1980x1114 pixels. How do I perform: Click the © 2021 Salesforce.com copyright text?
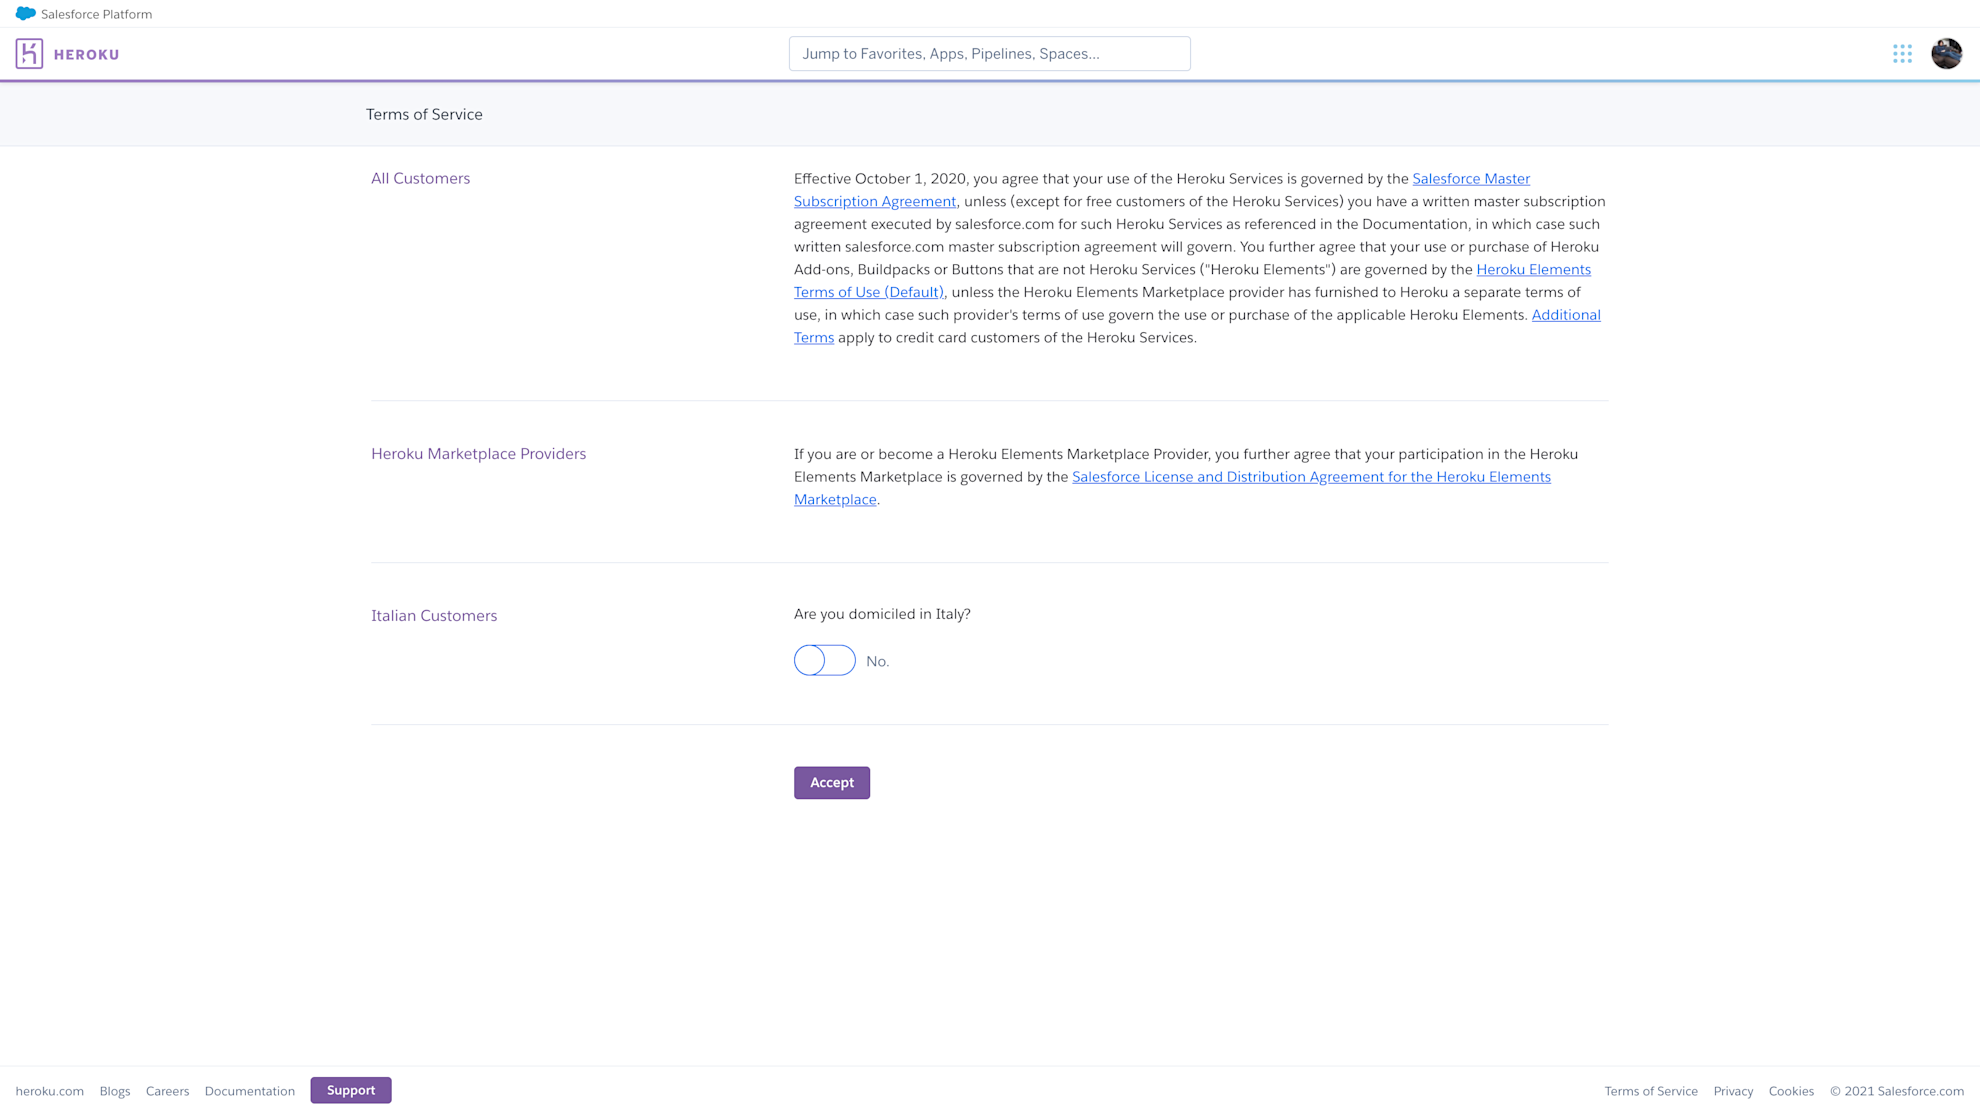click(x=1896, y=1091)
